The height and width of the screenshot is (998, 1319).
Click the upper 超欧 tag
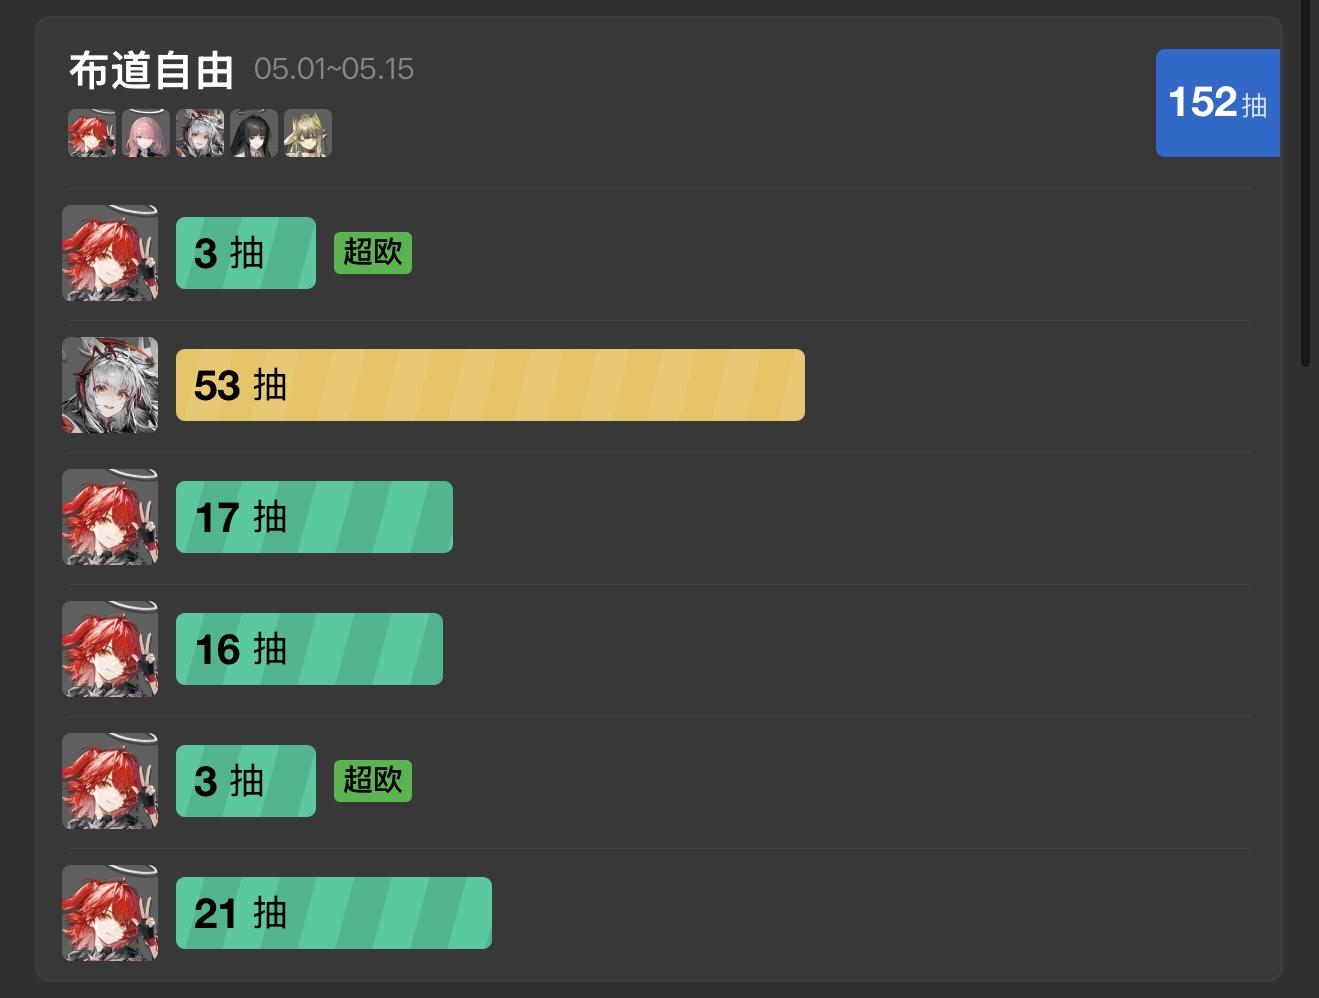coord(372,253)
